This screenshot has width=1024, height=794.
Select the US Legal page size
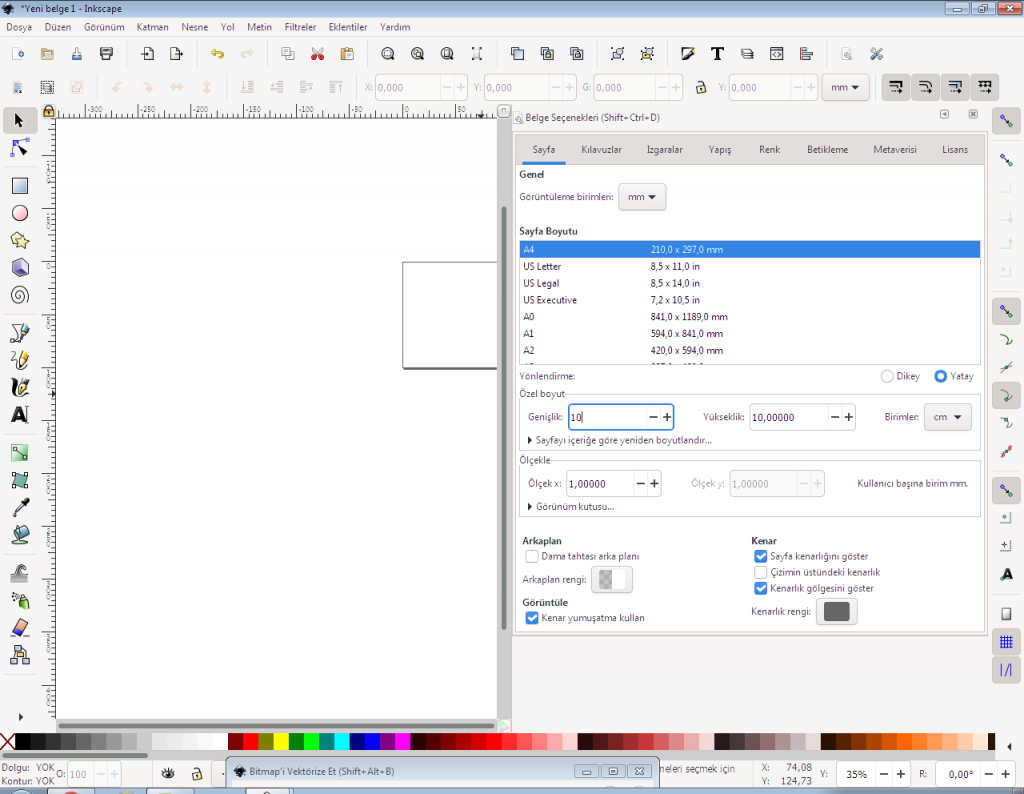[x=750, y=283]
